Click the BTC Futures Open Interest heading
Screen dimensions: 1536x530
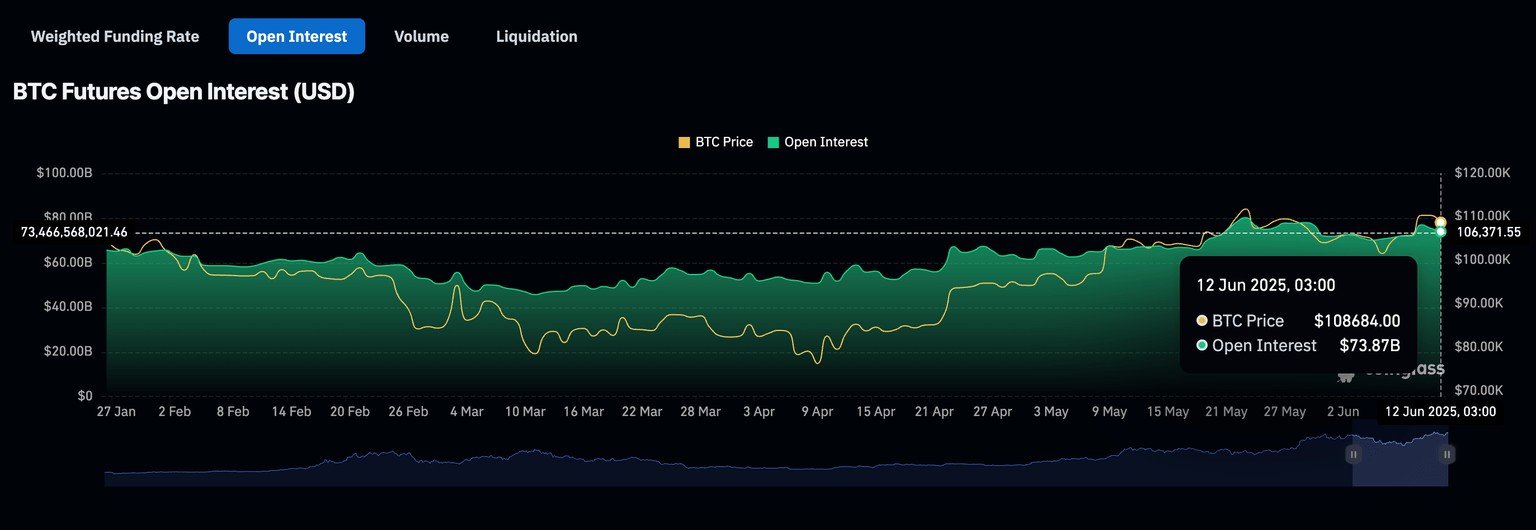[x=184, y=92]
